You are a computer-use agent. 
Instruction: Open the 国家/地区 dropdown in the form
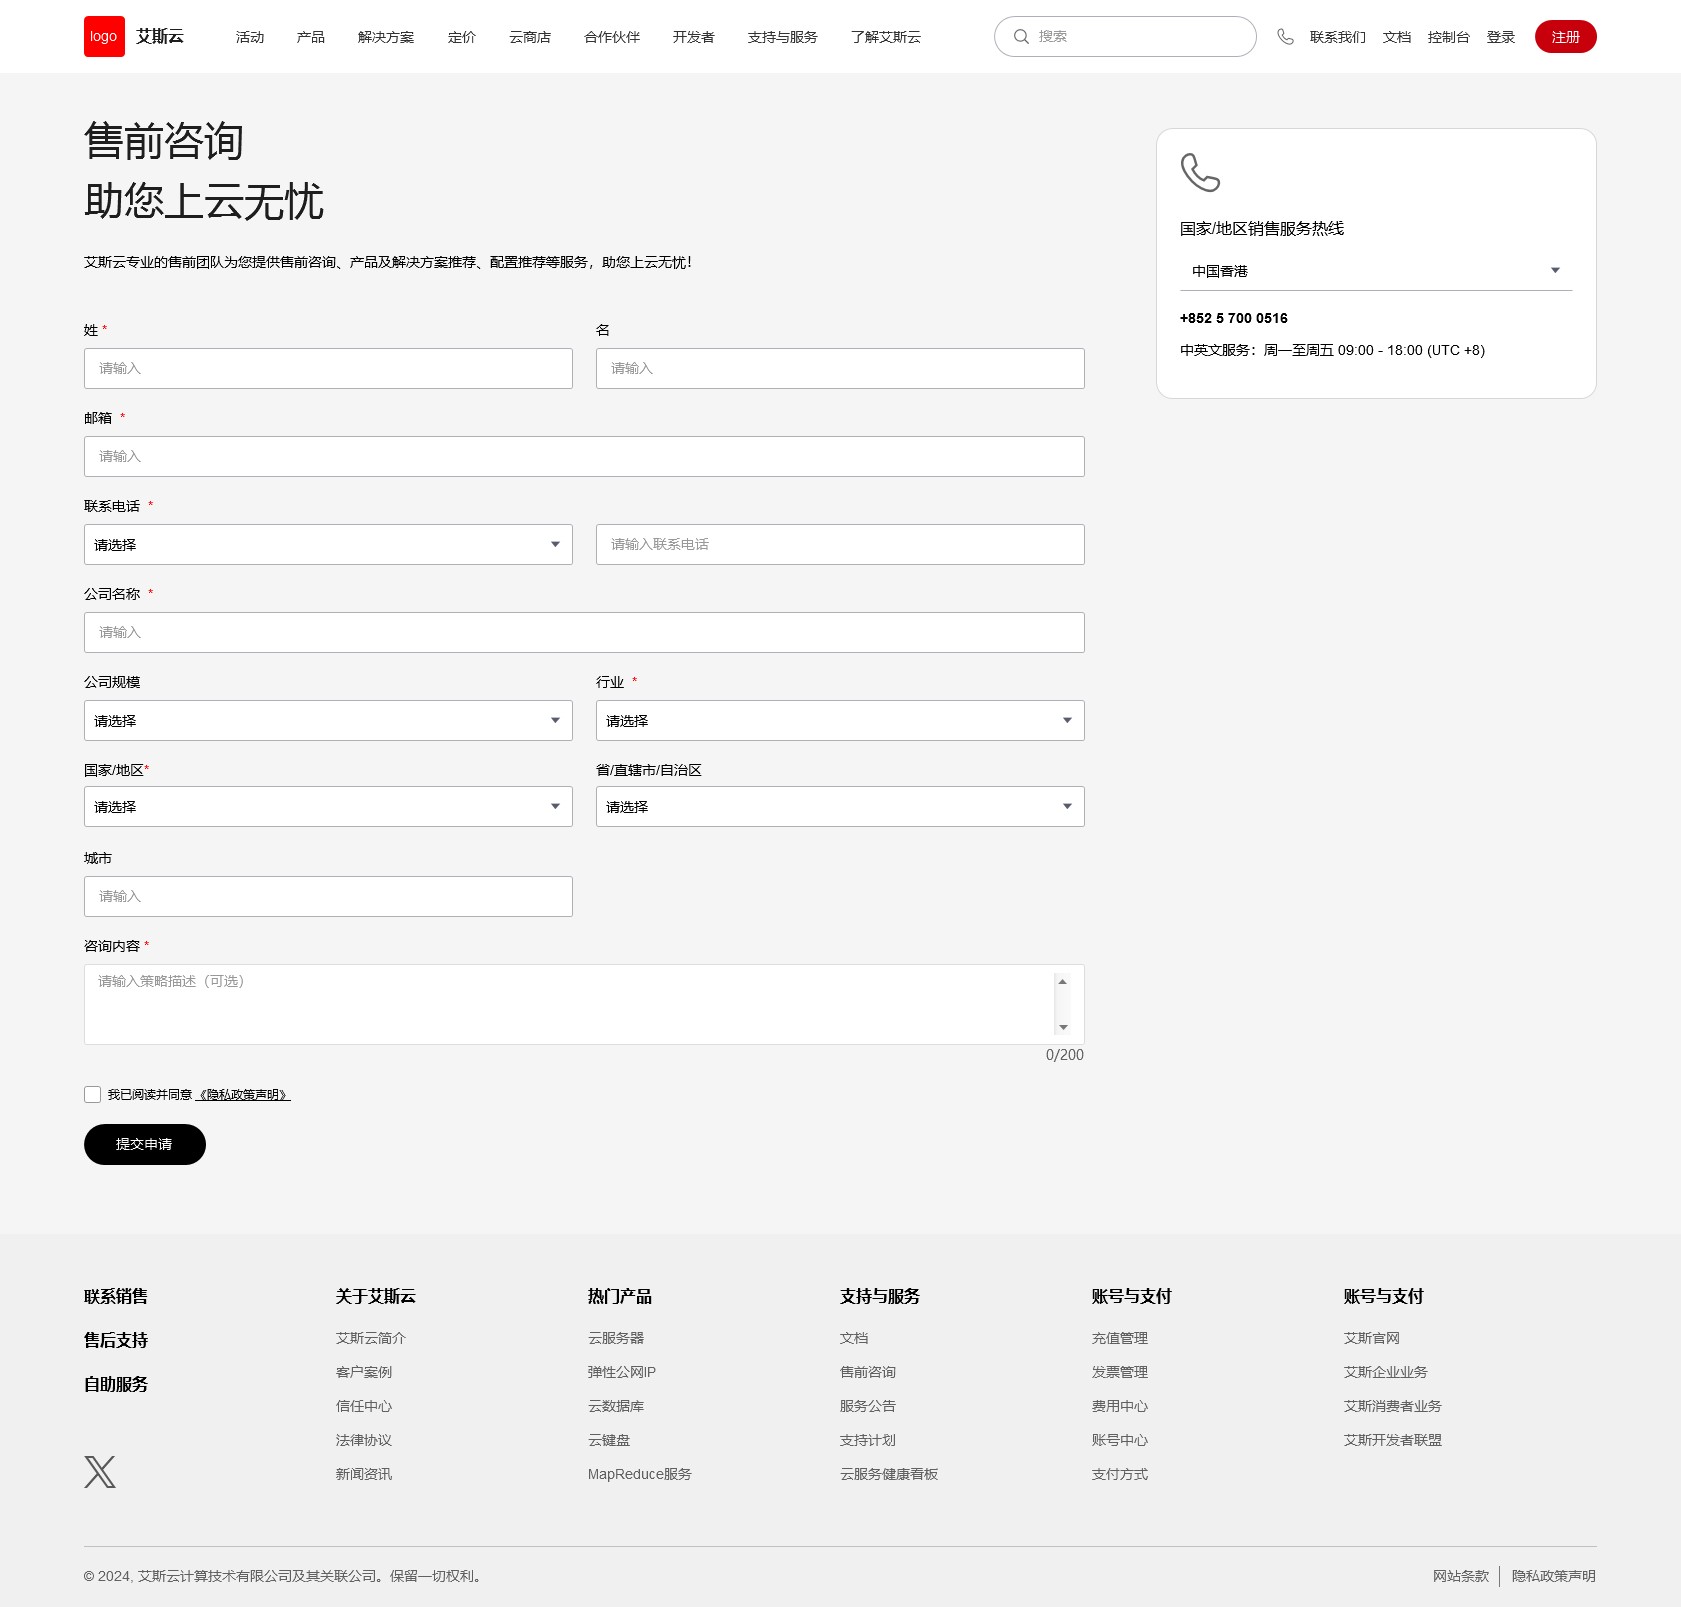click(x=328, y=806)
